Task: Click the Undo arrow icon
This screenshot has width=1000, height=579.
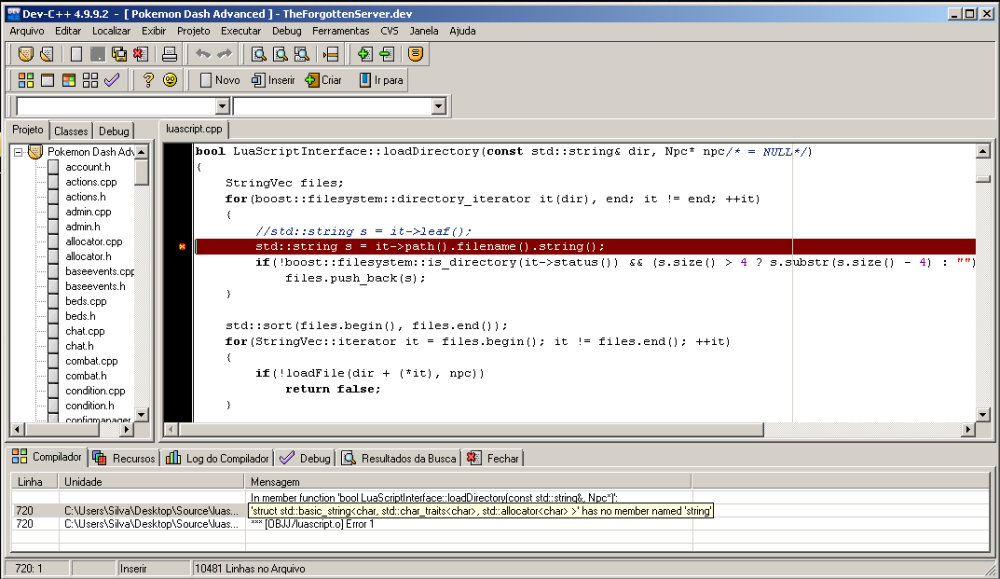Action: pos(203,54)
